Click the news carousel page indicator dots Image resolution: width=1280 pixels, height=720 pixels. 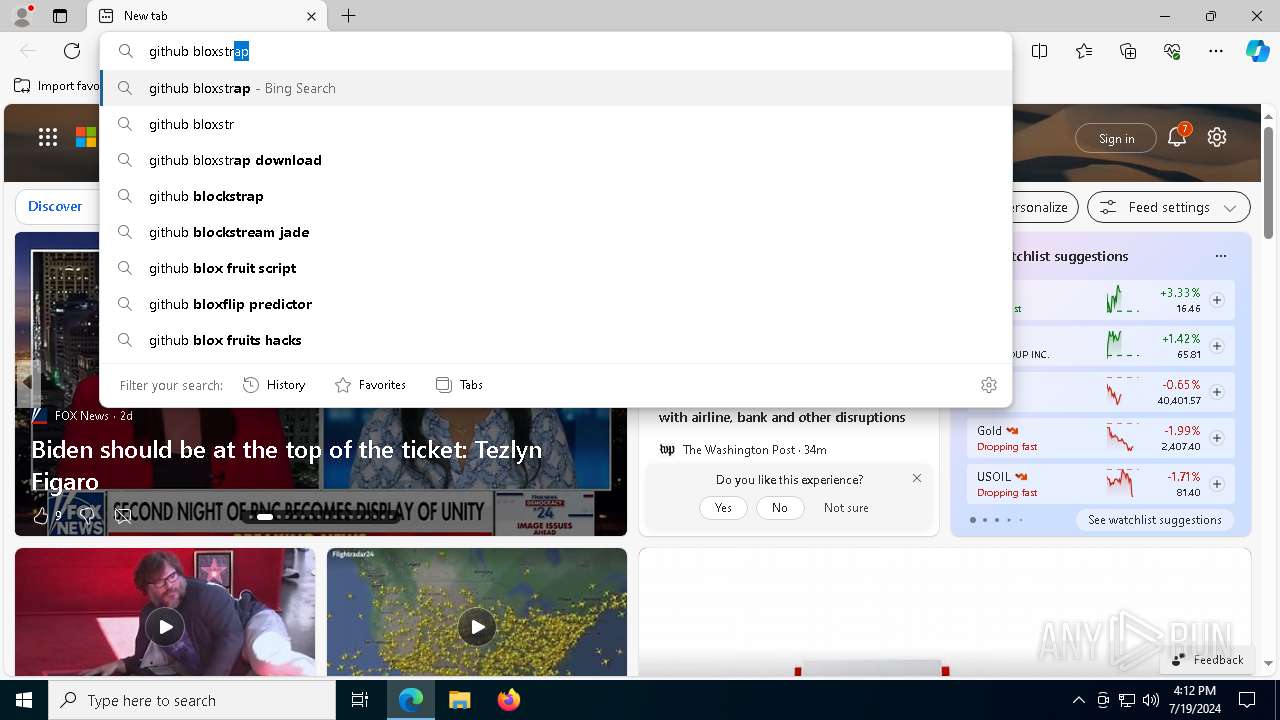pyautogui.click(x=321, y=517)
